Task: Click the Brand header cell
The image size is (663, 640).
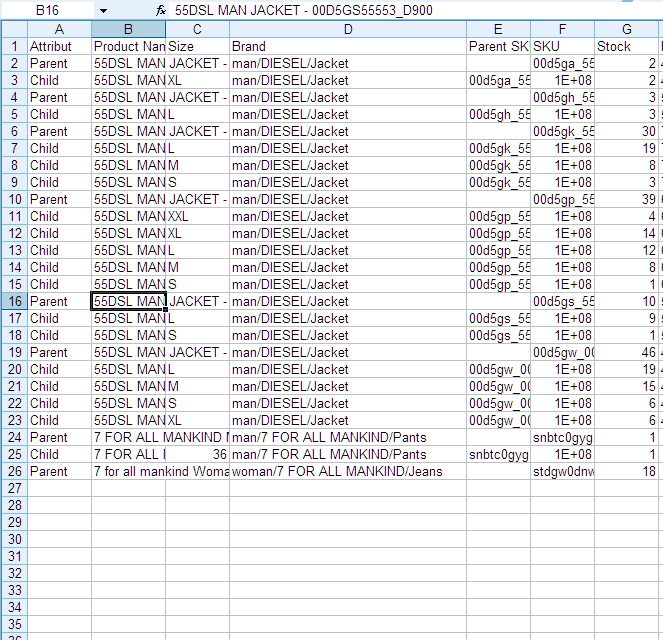Action: (x=348, y=46)
